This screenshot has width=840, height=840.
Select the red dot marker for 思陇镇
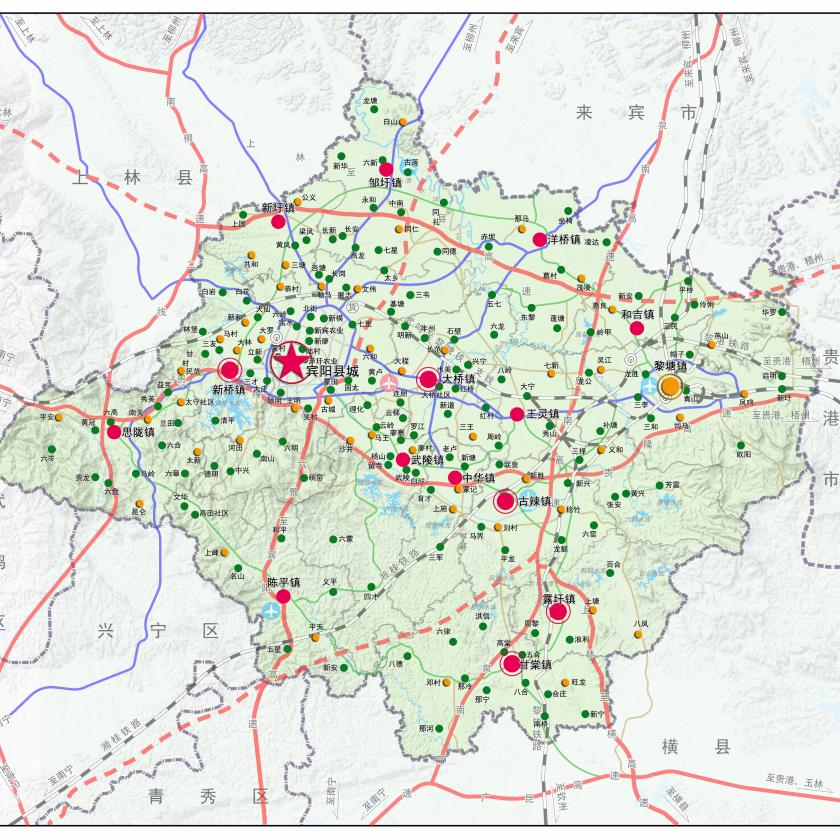[x=114, y=432]
